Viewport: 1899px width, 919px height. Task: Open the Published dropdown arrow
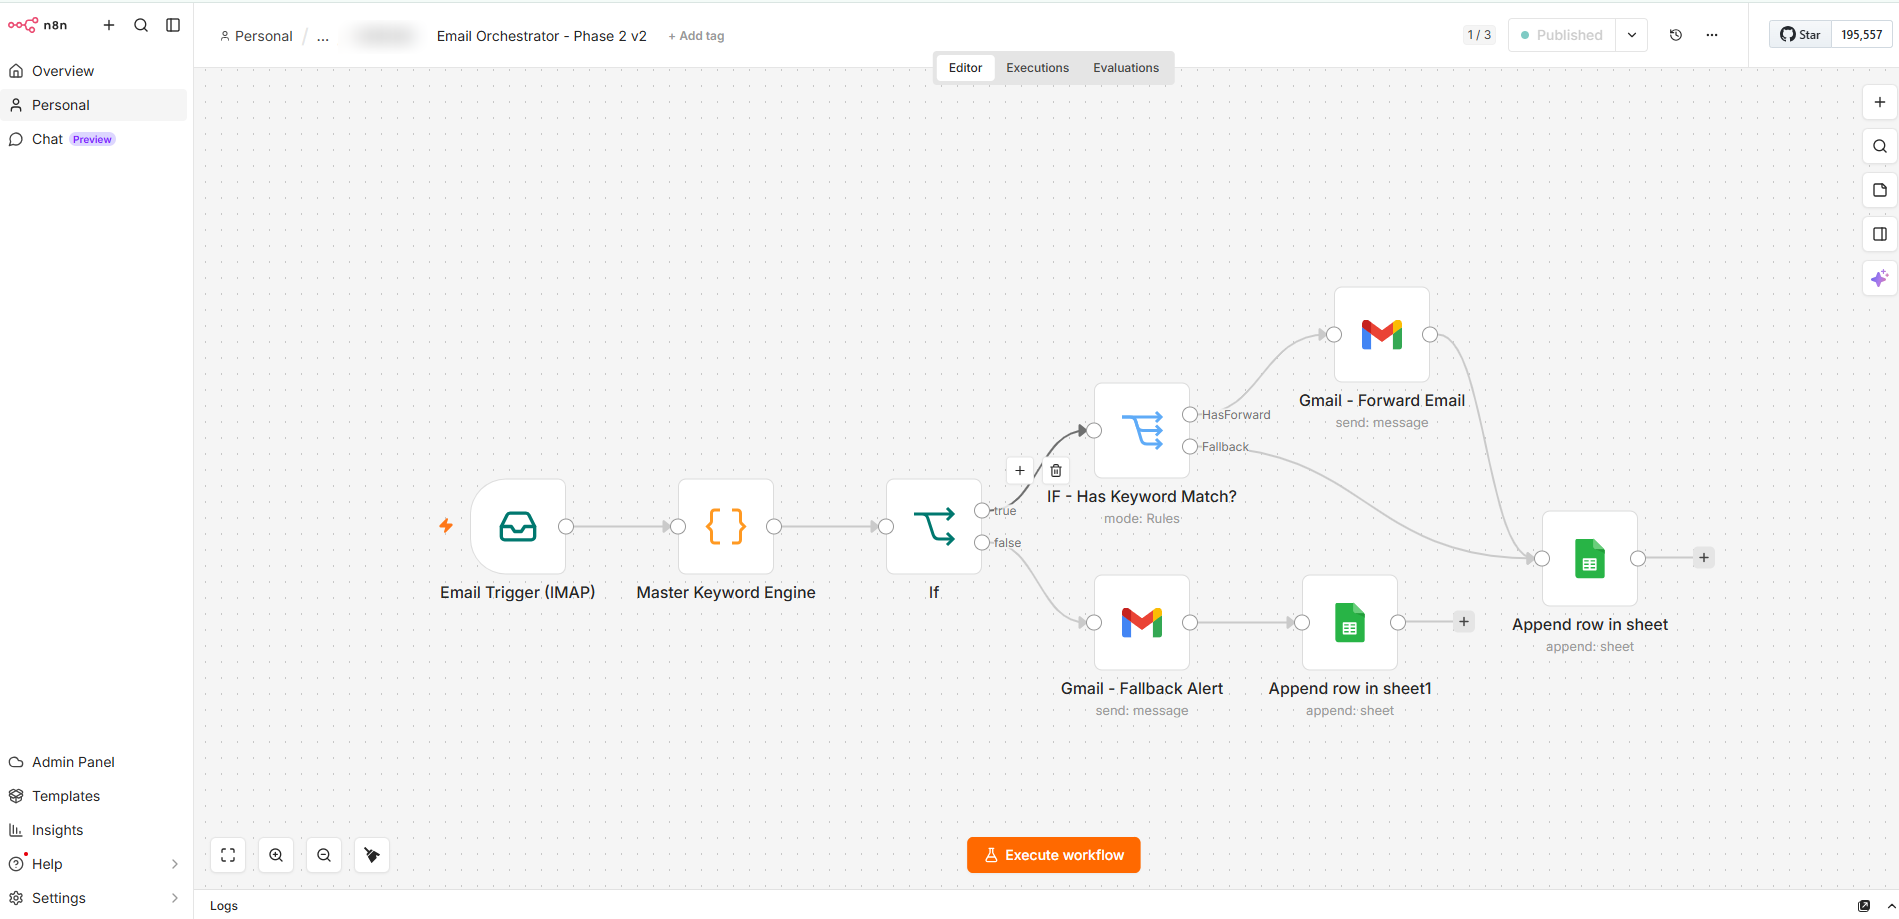[x=1632, y=35]
